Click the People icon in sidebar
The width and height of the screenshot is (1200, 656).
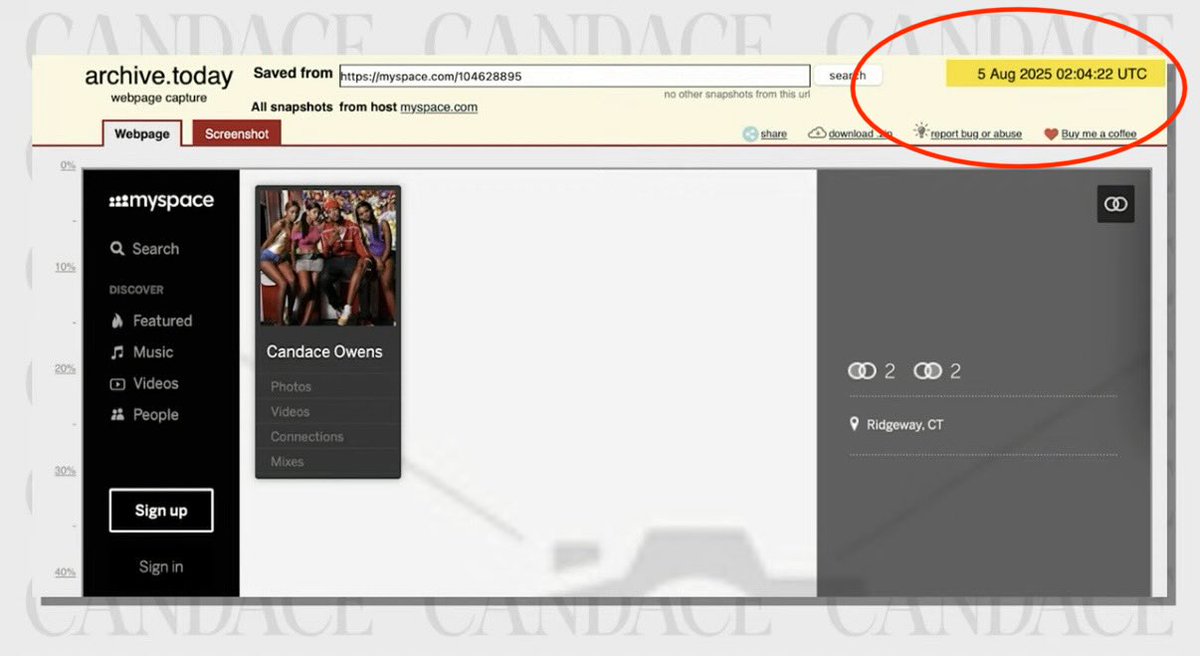[117, 415]
